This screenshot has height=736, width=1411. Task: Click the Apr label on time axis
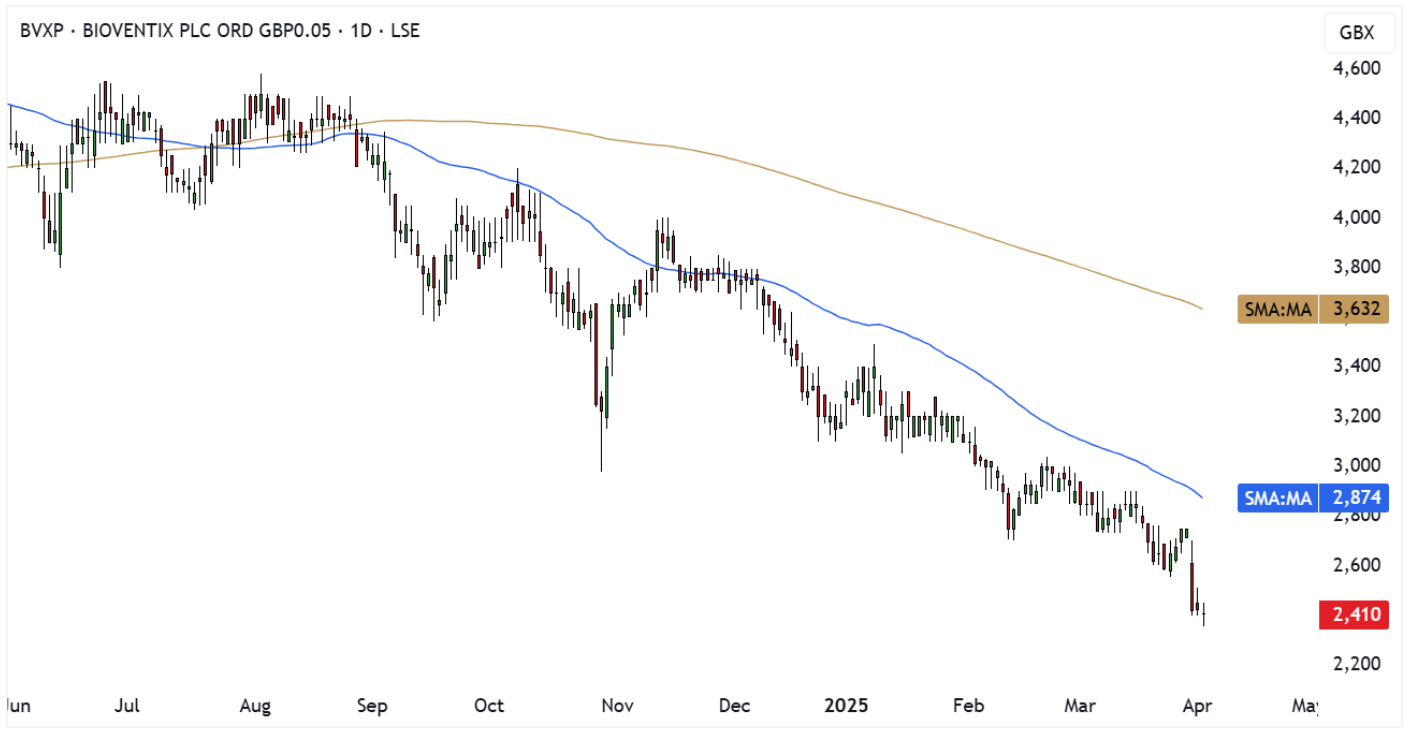(1197, 706)
